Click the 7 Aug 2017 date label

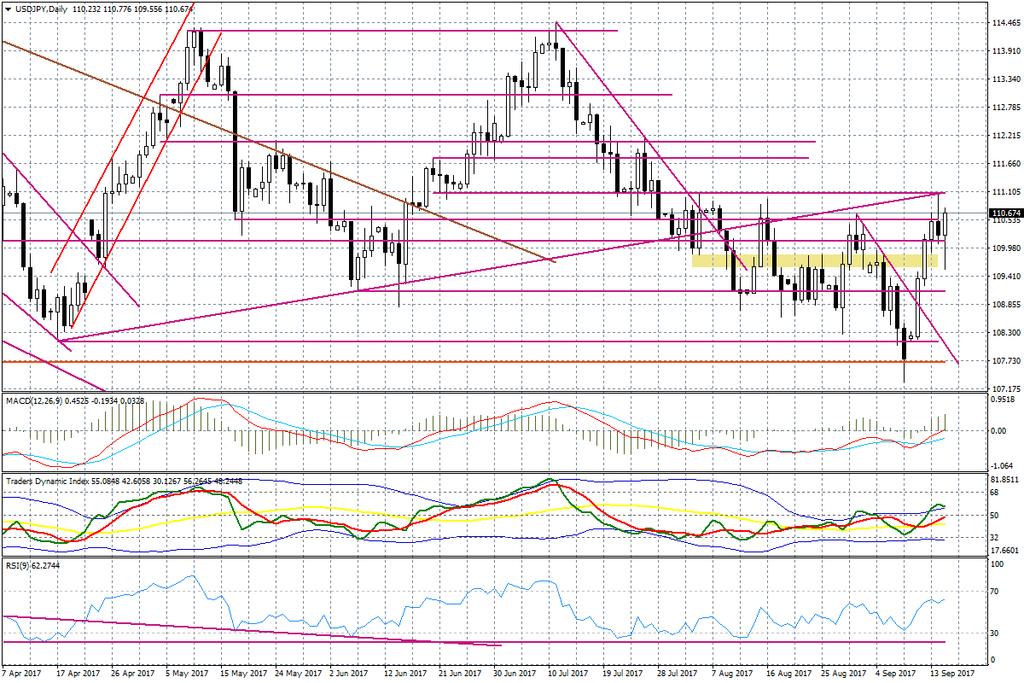click(732, 673)
